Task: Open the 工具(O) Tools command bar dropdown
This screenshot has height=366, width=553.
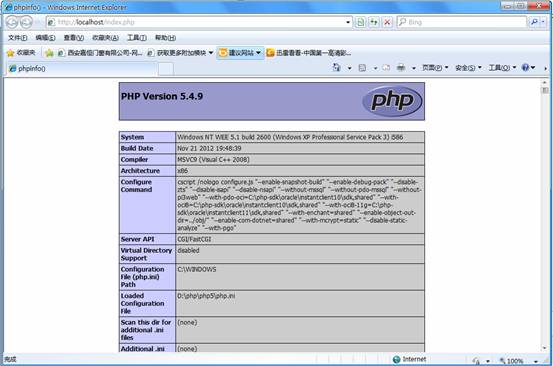Action: 502,67
